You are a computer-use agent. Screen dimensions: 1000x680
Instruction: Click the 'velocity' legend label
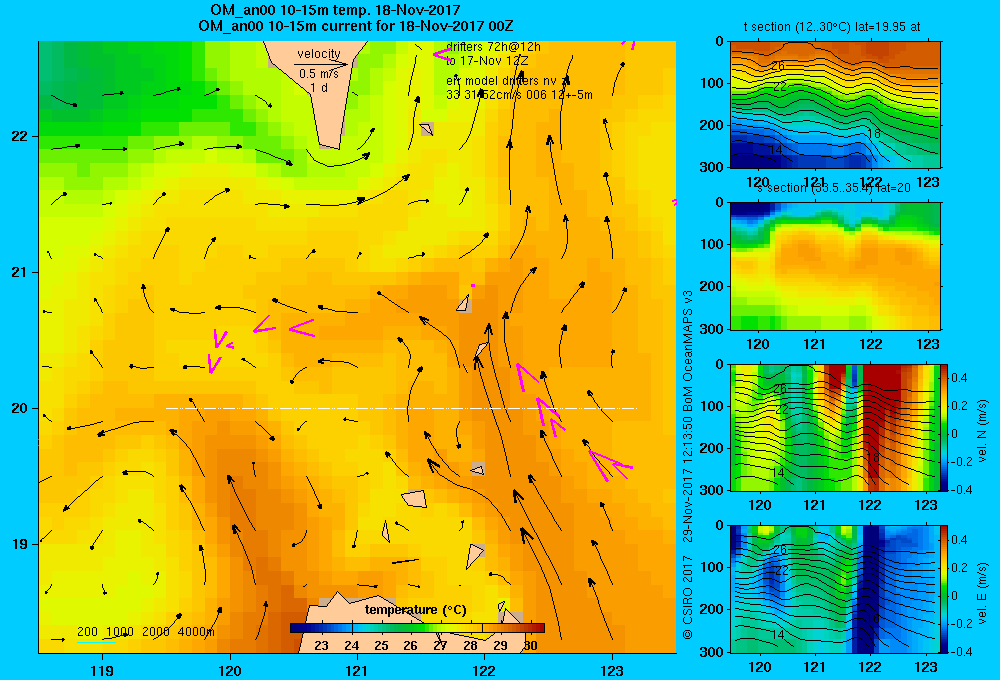click(318, 54)
